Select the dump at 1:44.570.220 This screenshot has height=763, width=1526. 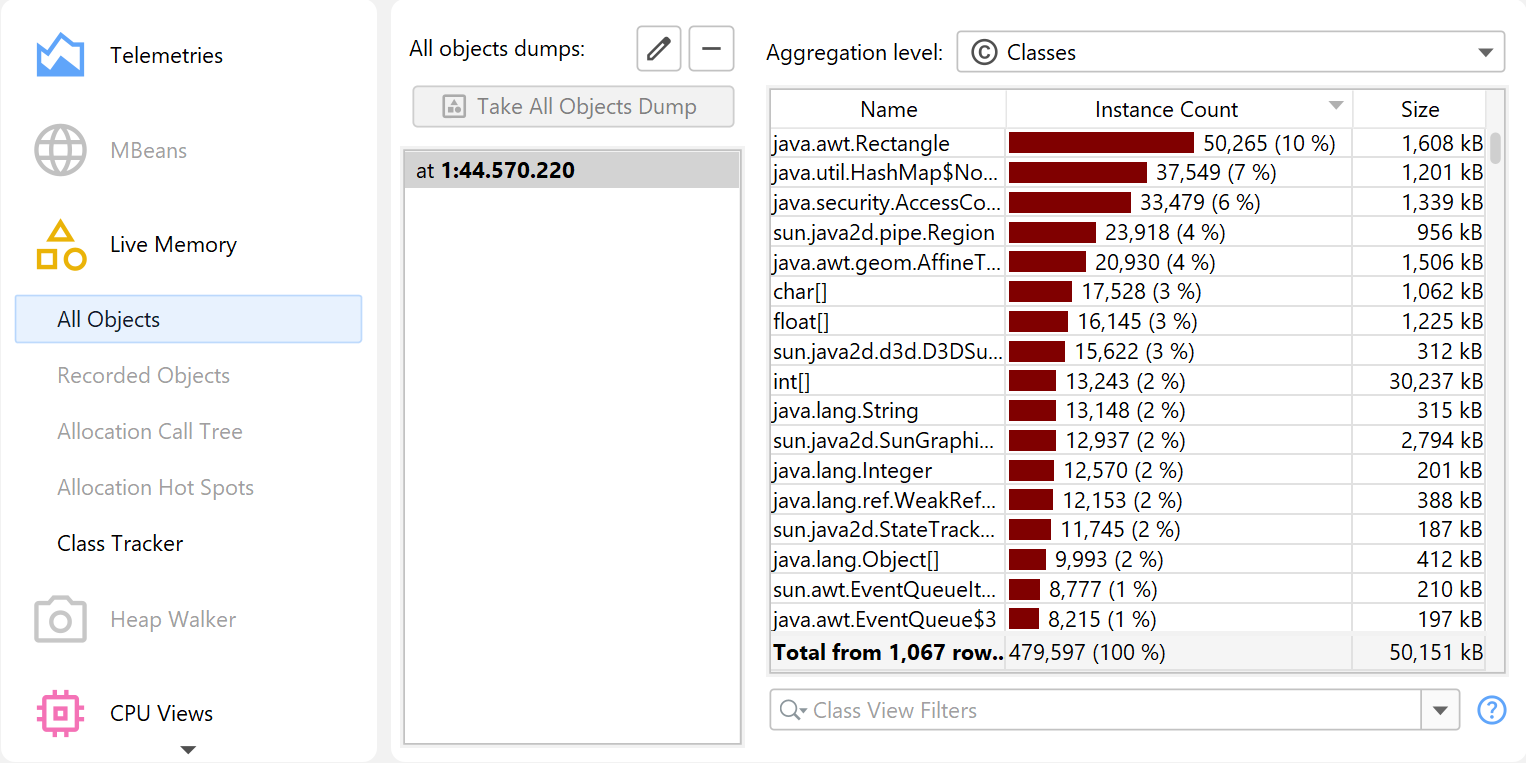point(571,170)
